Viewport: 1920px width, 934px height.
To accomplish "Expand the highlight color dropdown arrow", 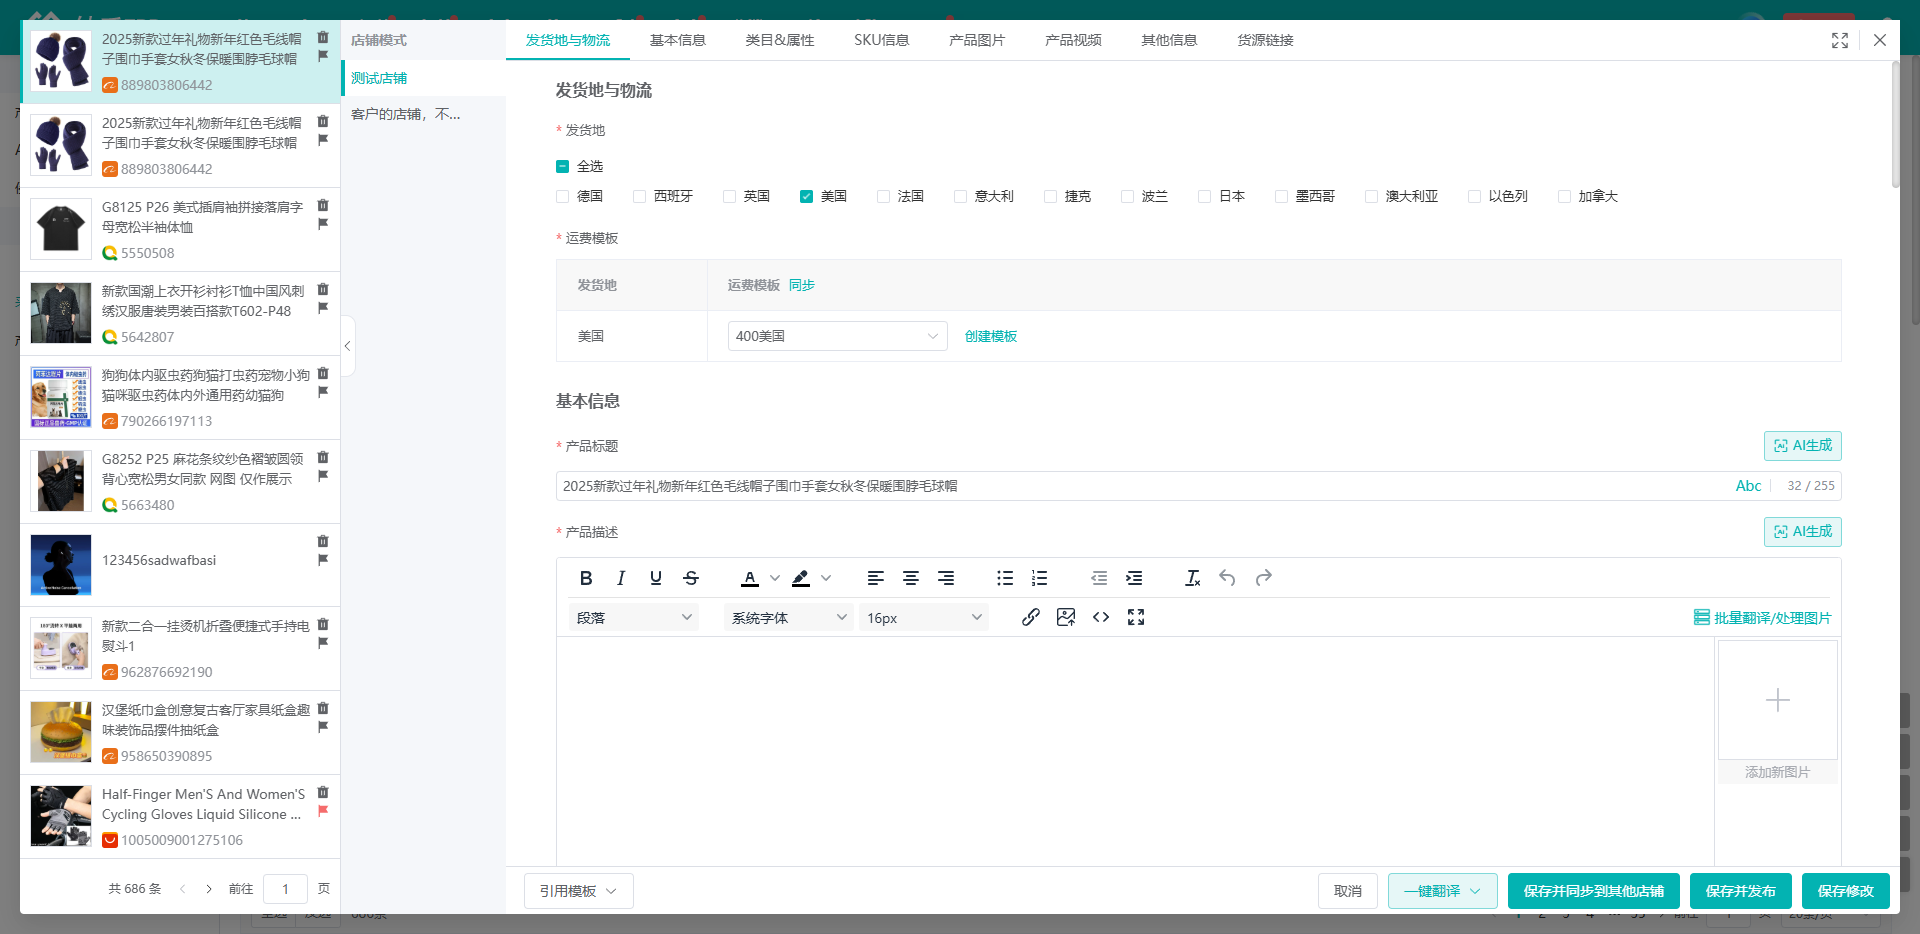I will click(826, 578).
